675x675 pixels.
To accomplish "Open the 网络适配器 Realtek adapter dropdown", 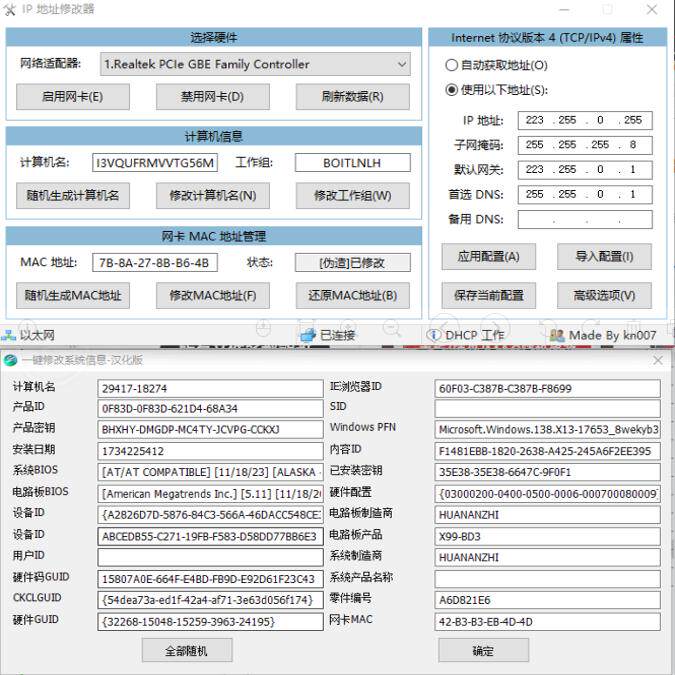I will coord(255,64).
